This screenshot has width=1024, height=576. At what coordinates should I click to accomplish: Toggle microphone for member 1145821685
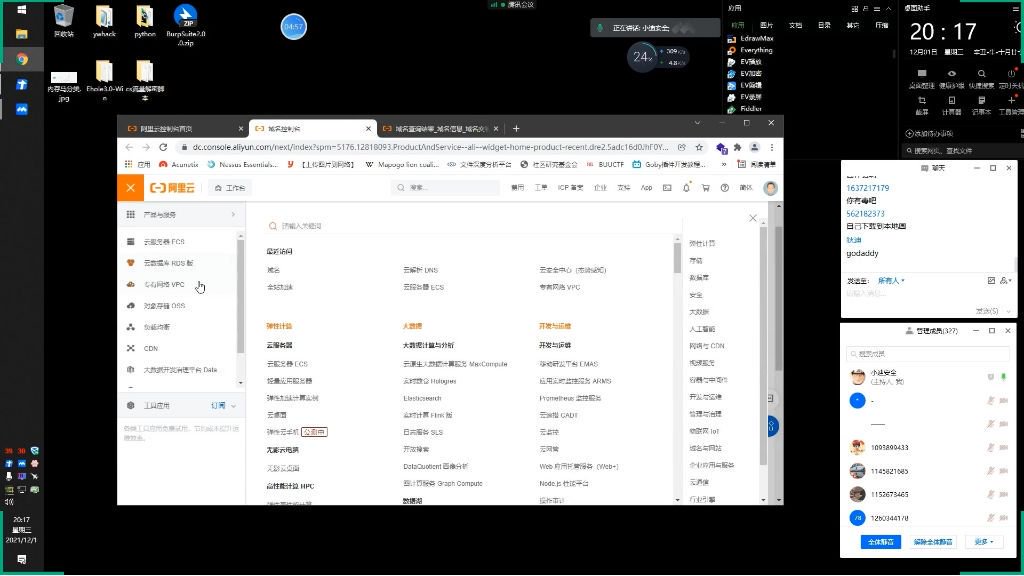click(x=991, y=471)
